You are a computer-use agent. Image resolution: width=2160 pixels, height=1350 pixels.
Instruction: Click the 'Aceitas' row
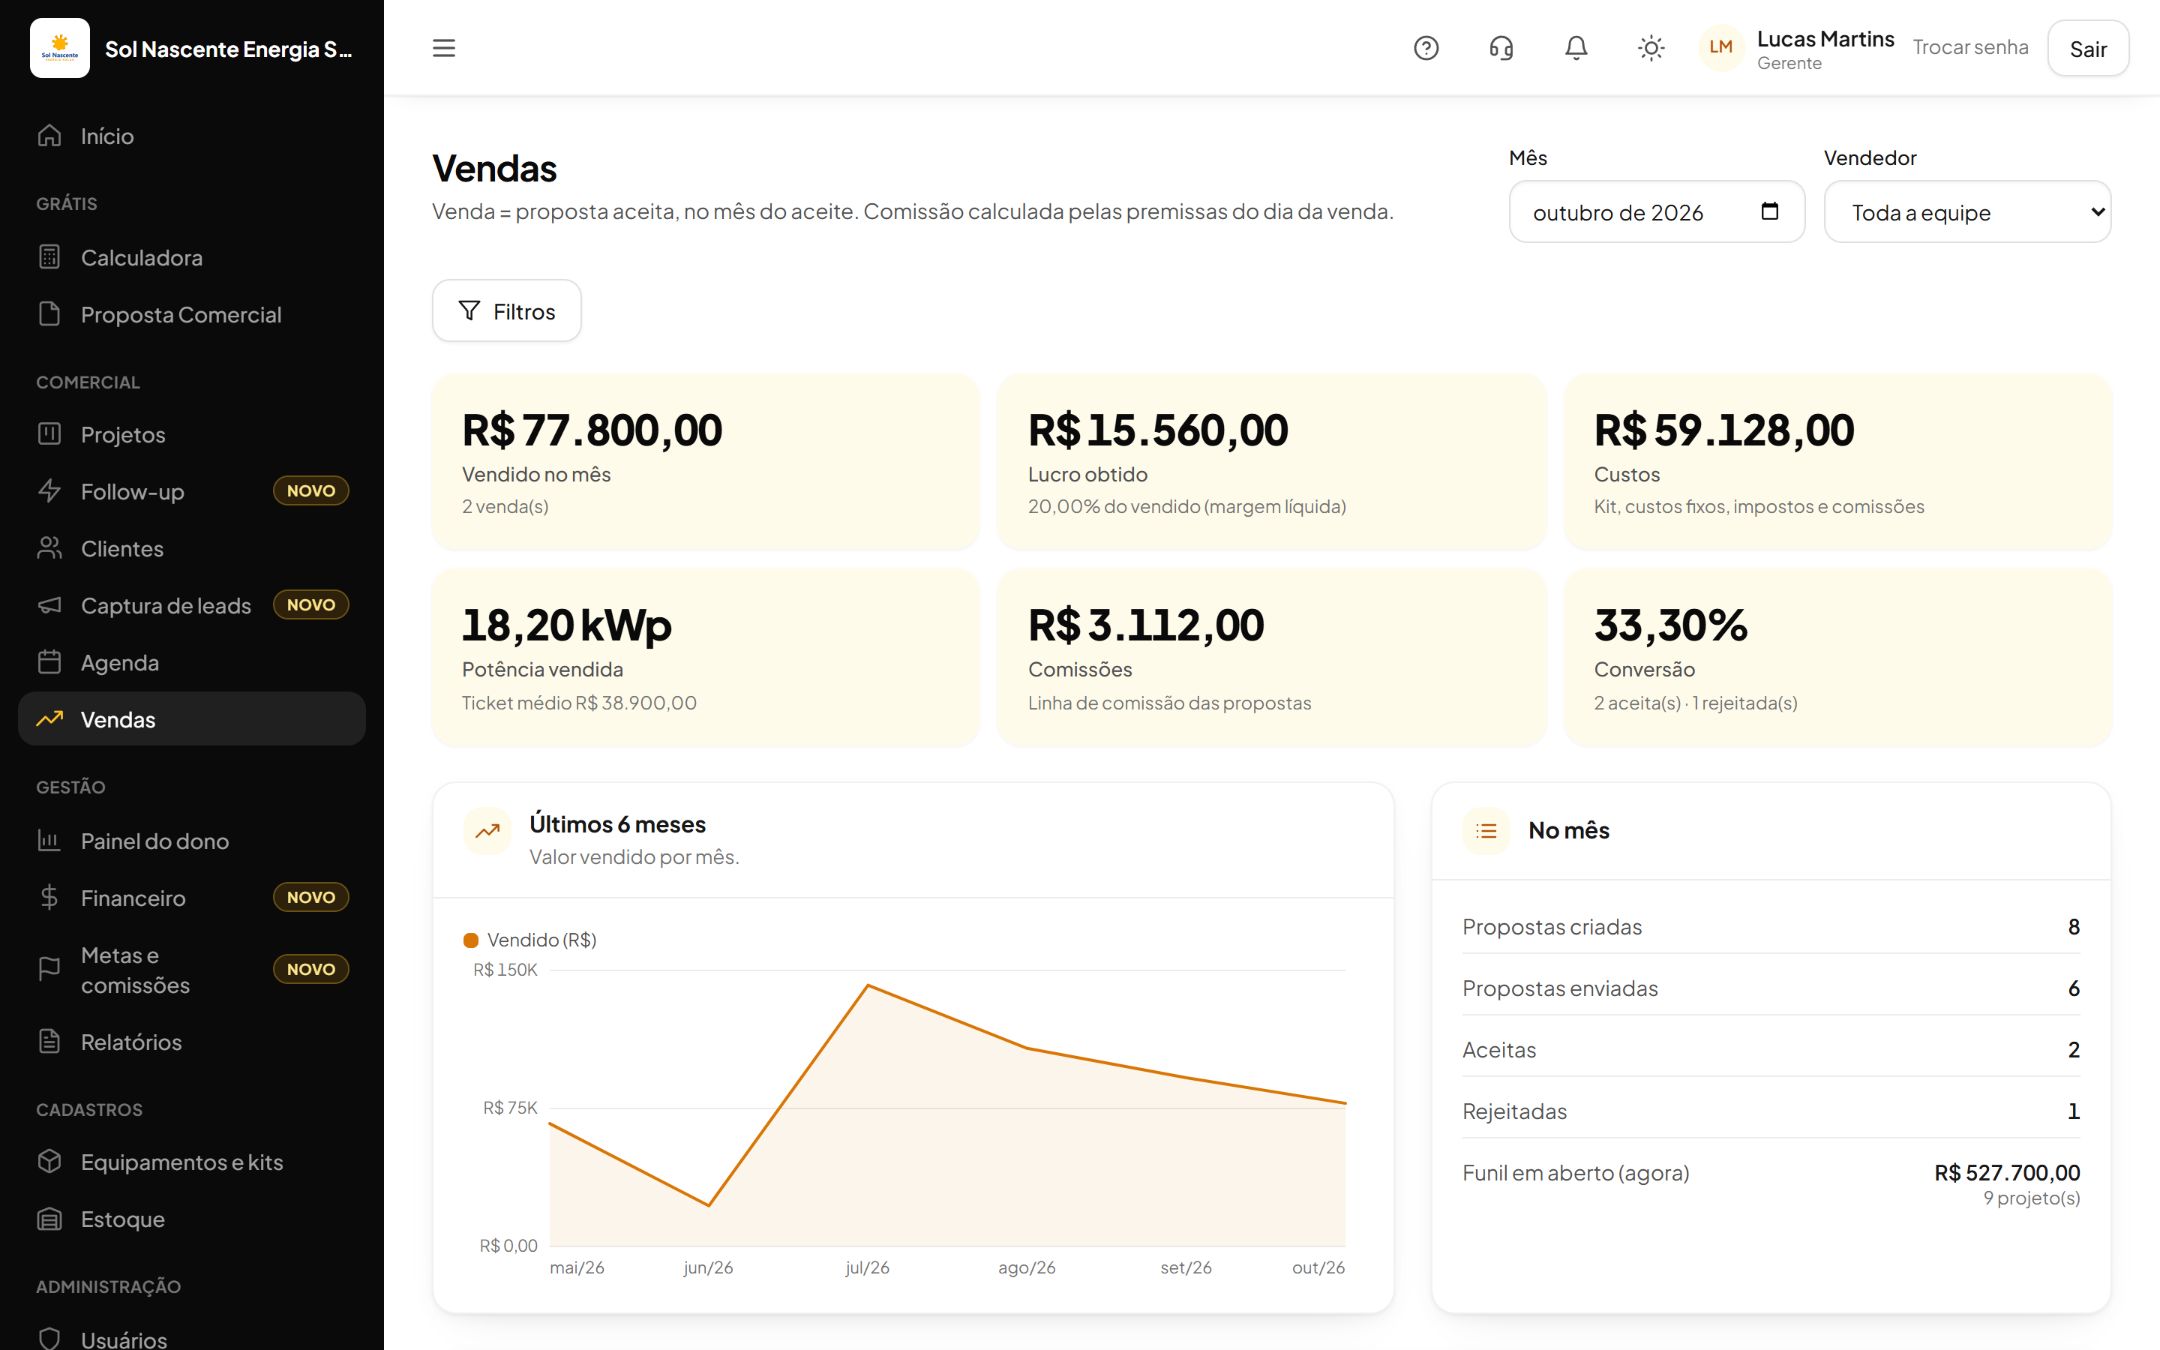(1771, 1049)
